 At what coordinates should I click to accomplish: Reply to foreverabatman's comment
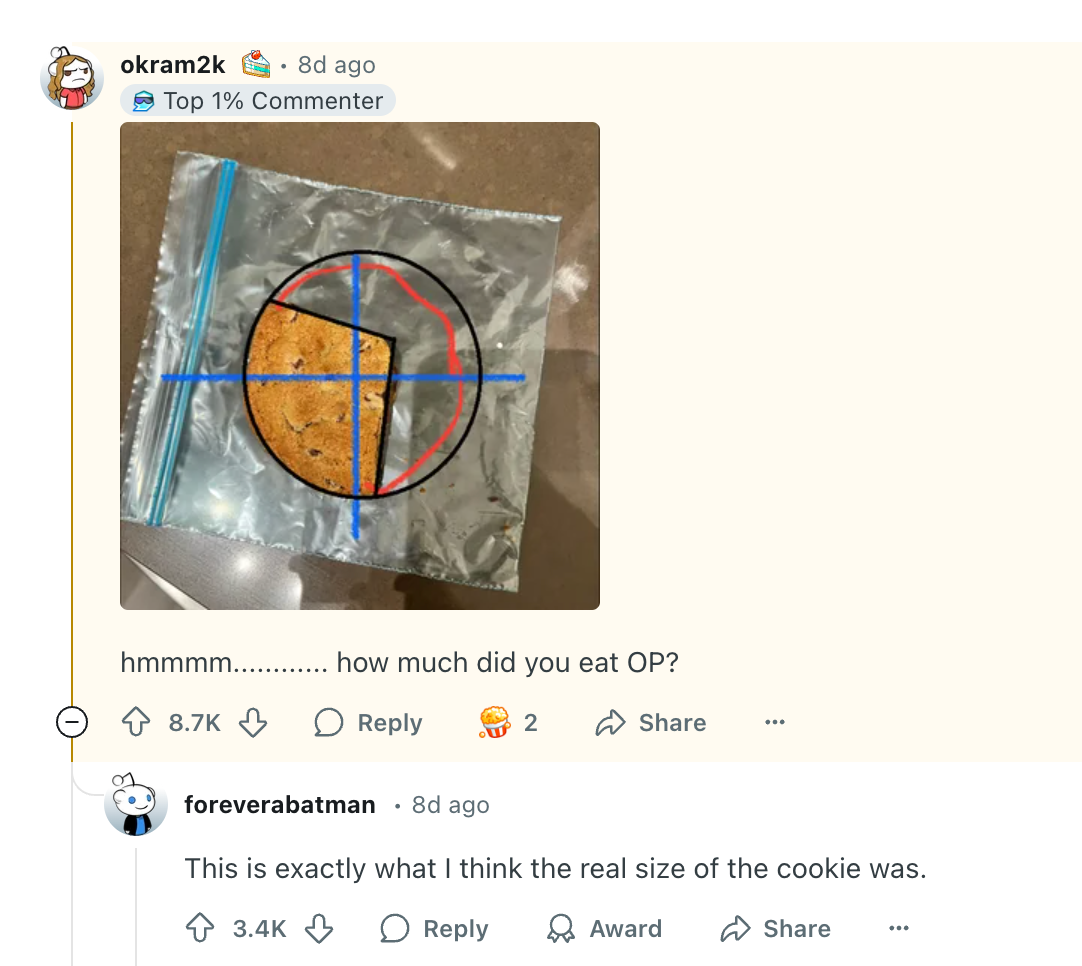pos(435,929)
